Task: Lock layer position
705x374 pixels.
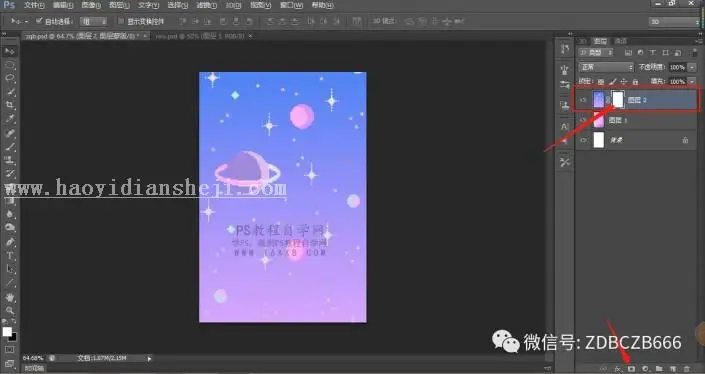Action: [x=624, y=81]
